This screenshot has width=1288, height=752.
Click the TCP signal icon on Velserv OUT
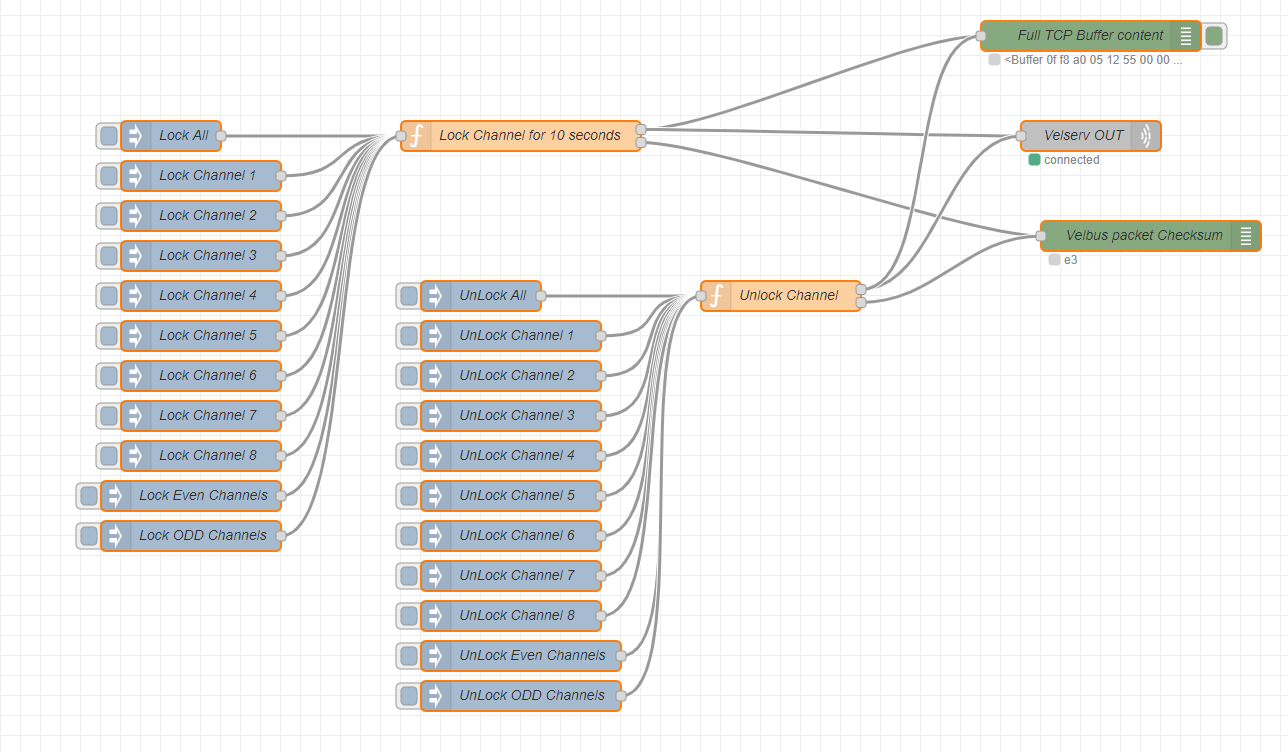coord(1146,136)
